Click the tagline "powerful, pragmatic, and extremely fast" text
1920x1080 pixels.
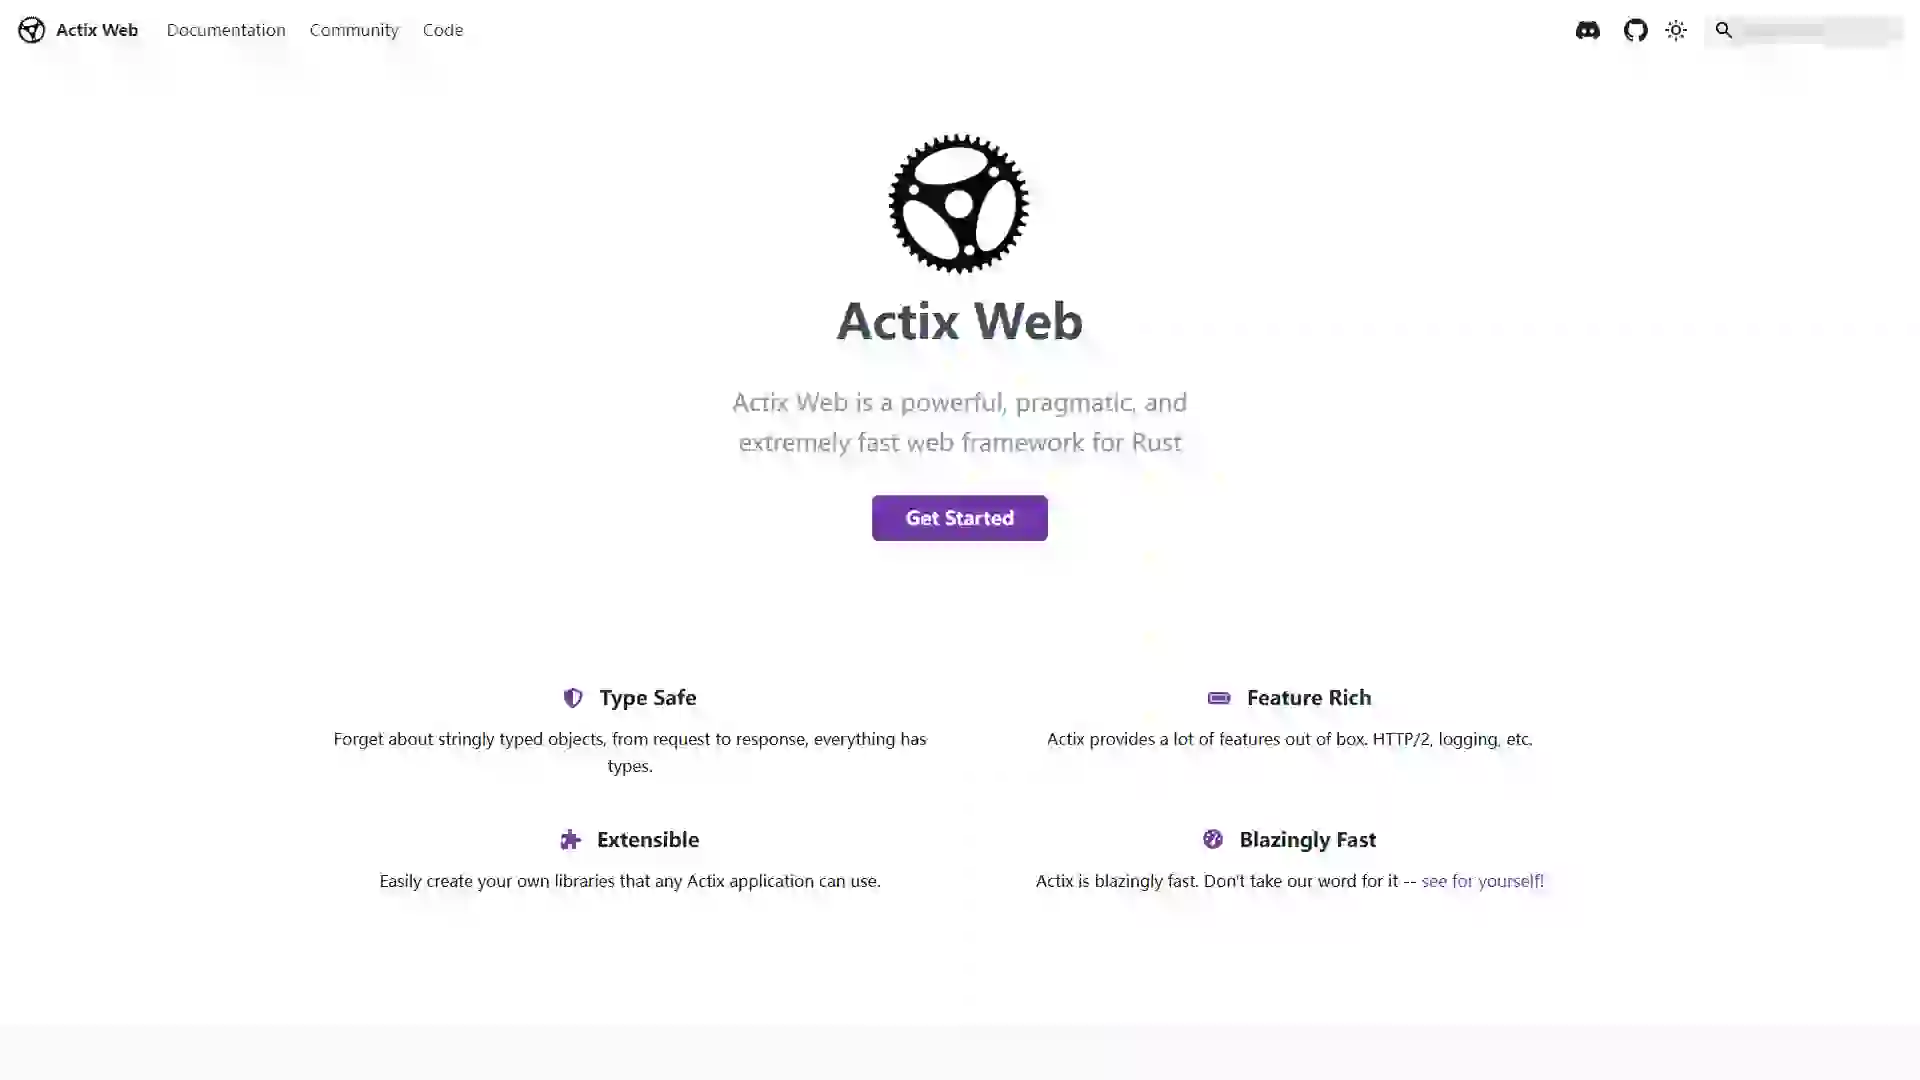(960, 422)
